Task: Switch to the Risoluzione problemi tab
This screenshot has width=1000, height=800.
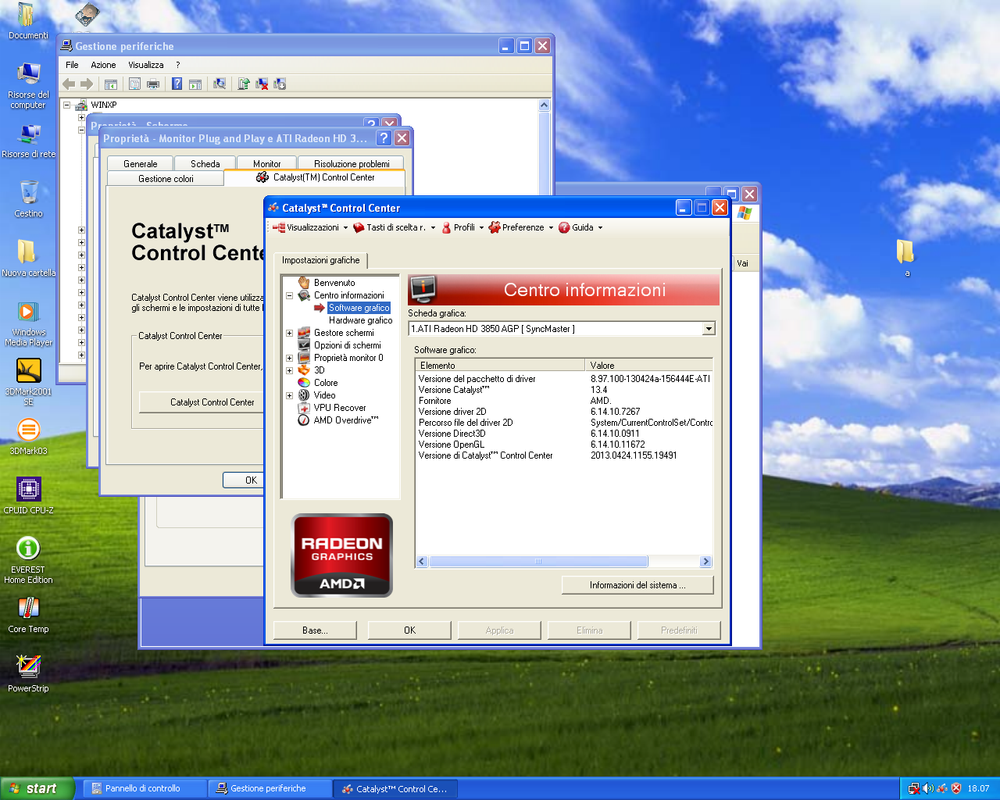Action: (351, 163)
